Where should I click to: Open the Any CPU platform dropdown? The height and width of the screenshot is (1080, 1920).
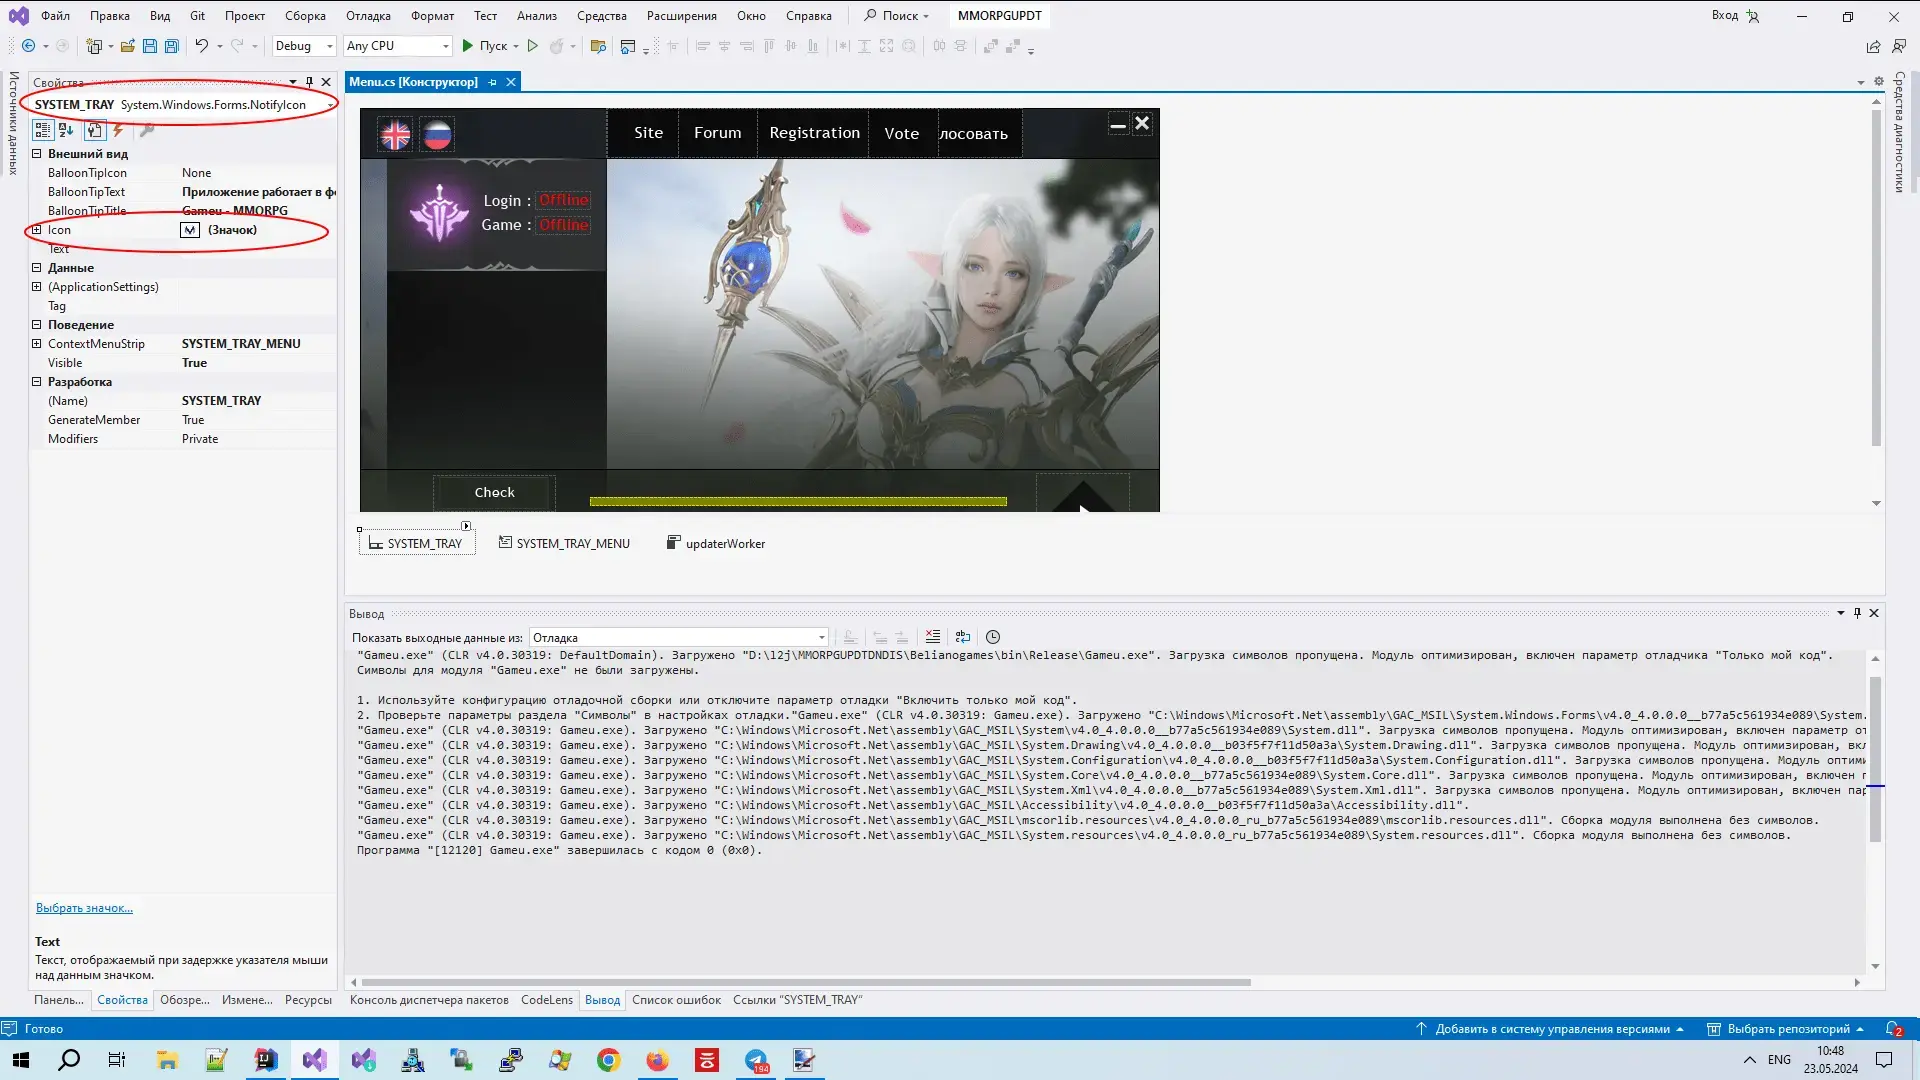tap(398, 46)
